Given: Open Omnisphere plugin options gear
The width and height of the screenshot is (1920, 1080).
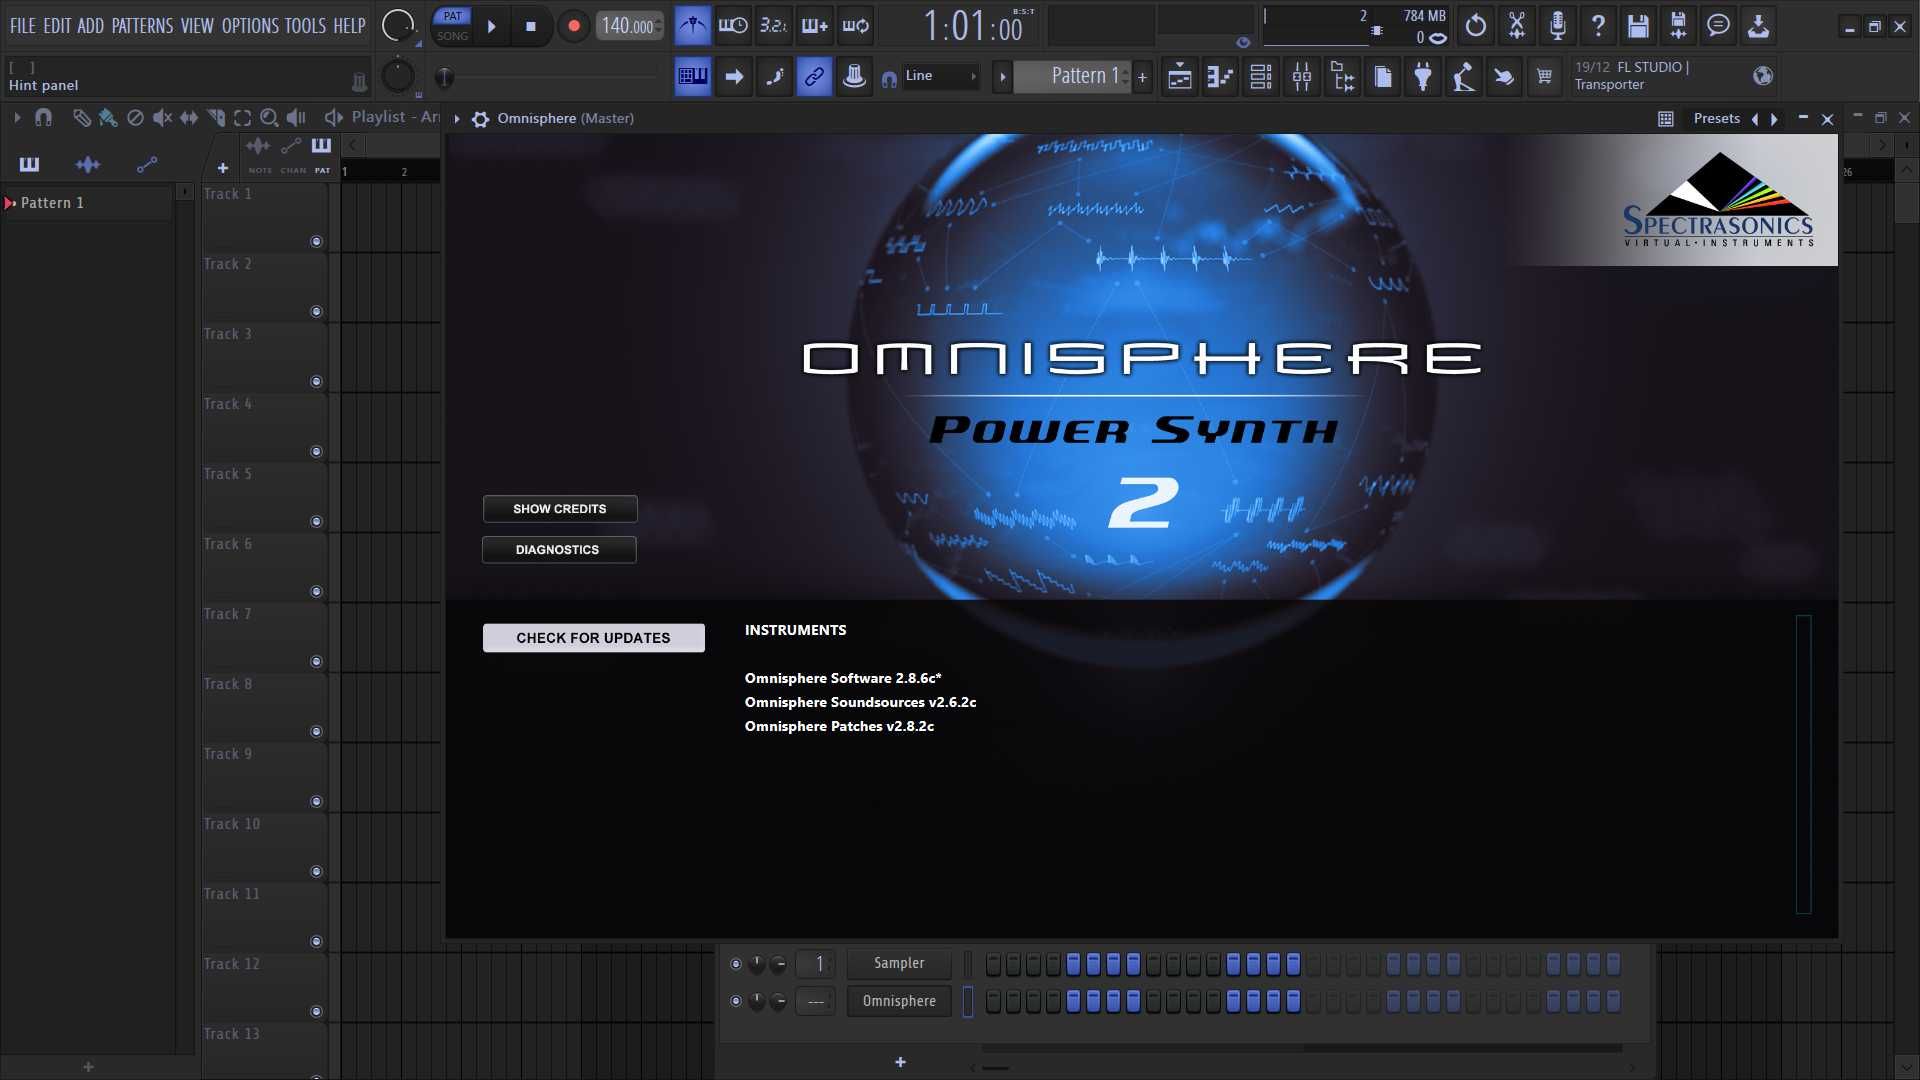Looking at the screenshot, I should (x=480, y=119).
